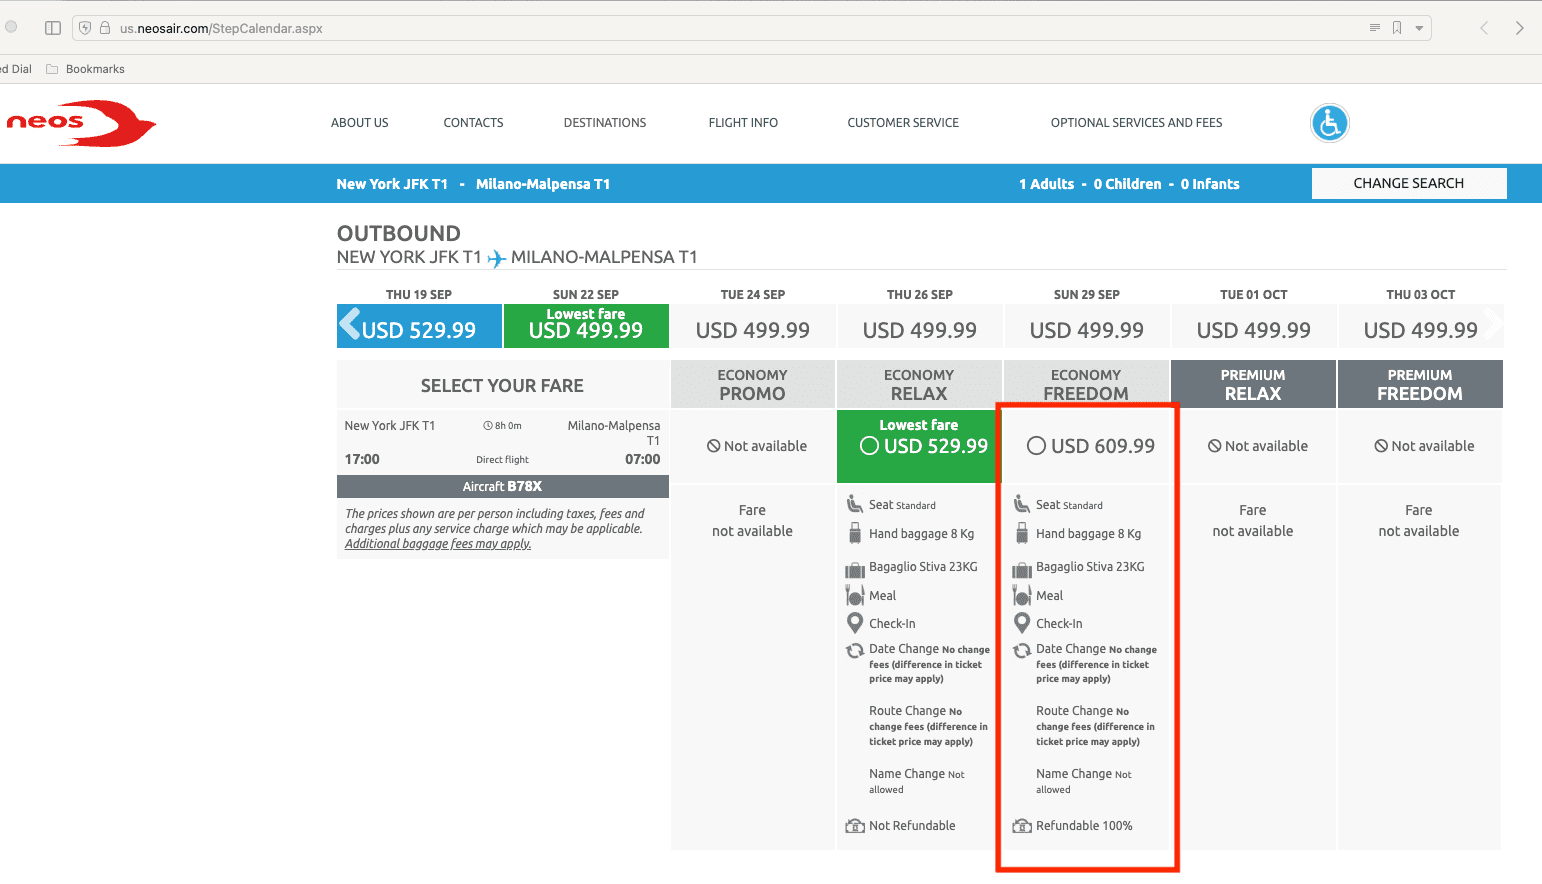Click the bookmark icon in address bar

coord(1397,28)
